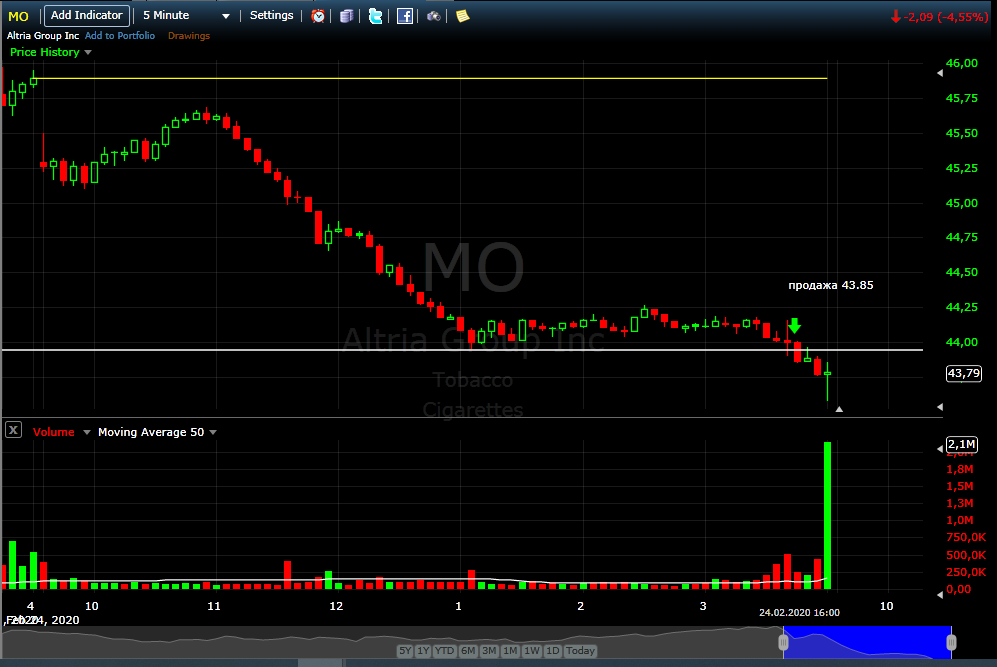This screenshot has width=997, height=667.
Task: Click the Altria Group Inc company name
Action: [43, 36]
